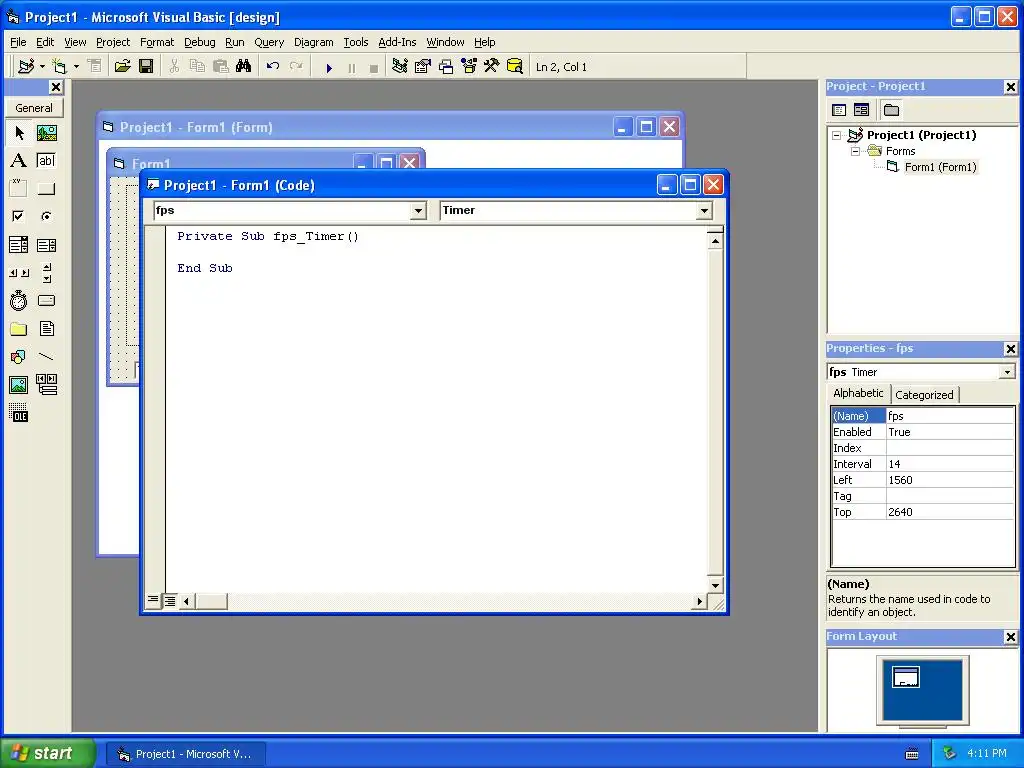Open the Properties Window toolbar icon
The height and width of the screenshot is (768, 1024).
click(x=423, y=67)
